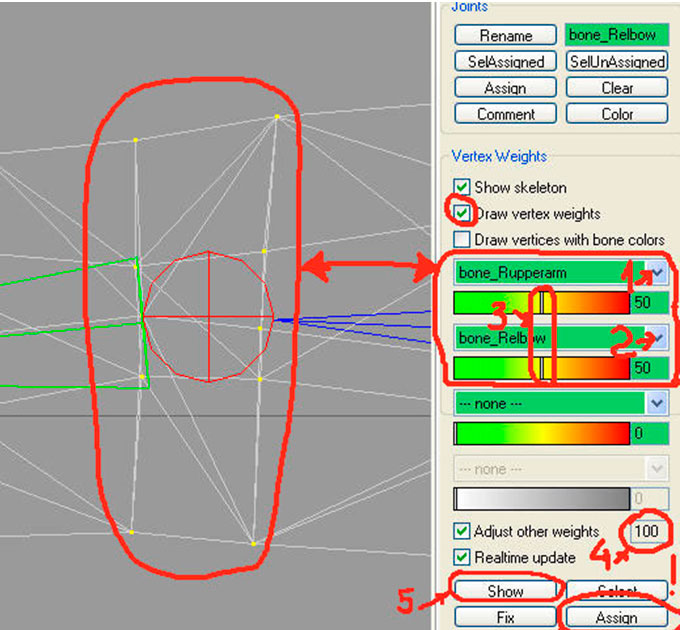Screen dimensions: 682x630
Task: Click the red joint circle in the viewport
Action: (208, 316)
